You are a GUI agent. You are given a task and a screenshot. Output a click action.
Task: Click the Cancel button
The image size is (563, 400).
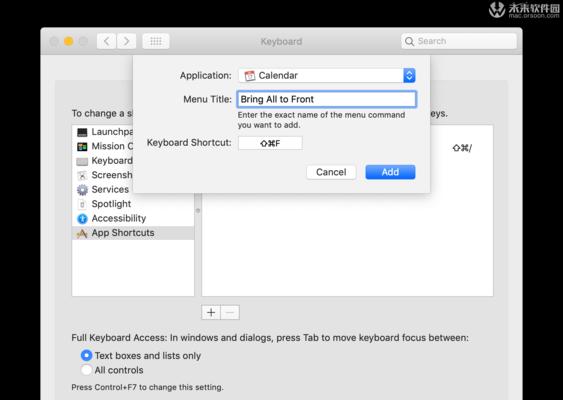pos(331,172)
